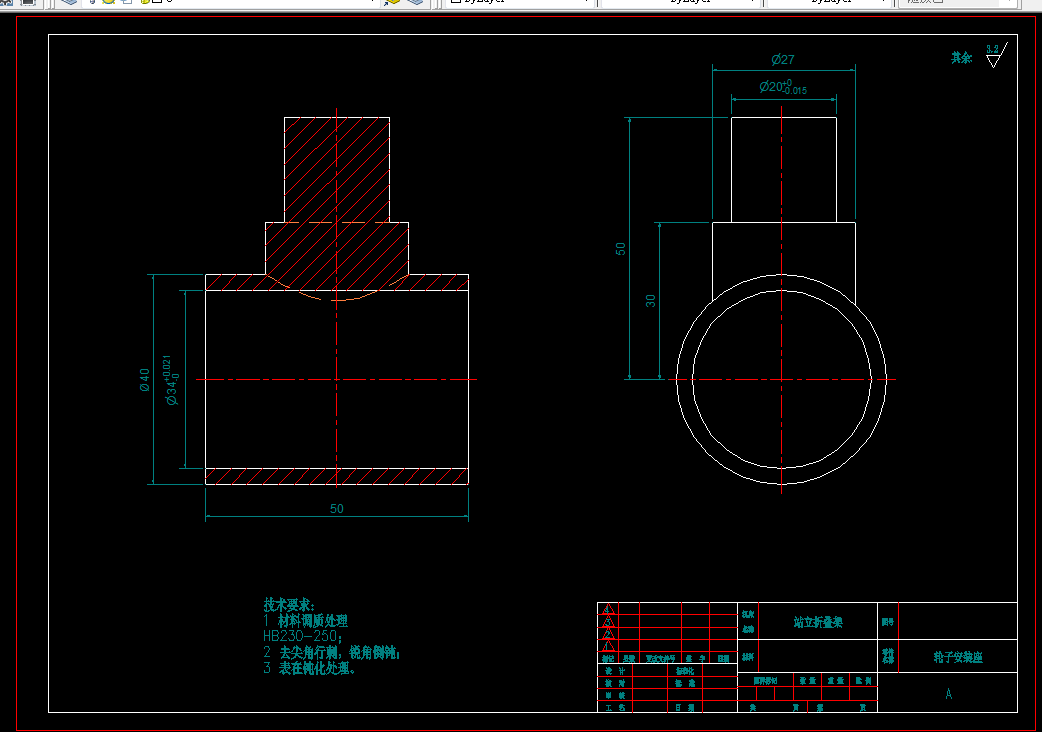Click the 图号 label cell
1042x732 pixels.
[x=888, y=622]
